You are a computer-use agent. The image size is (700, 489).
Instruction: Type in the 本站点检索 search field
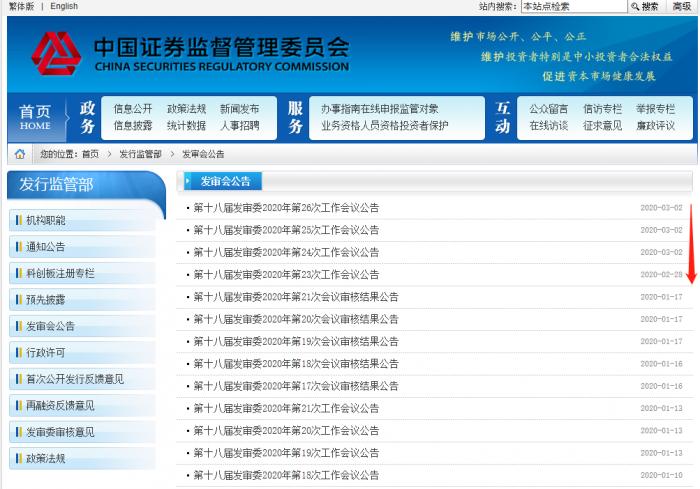tap(573, 6)
